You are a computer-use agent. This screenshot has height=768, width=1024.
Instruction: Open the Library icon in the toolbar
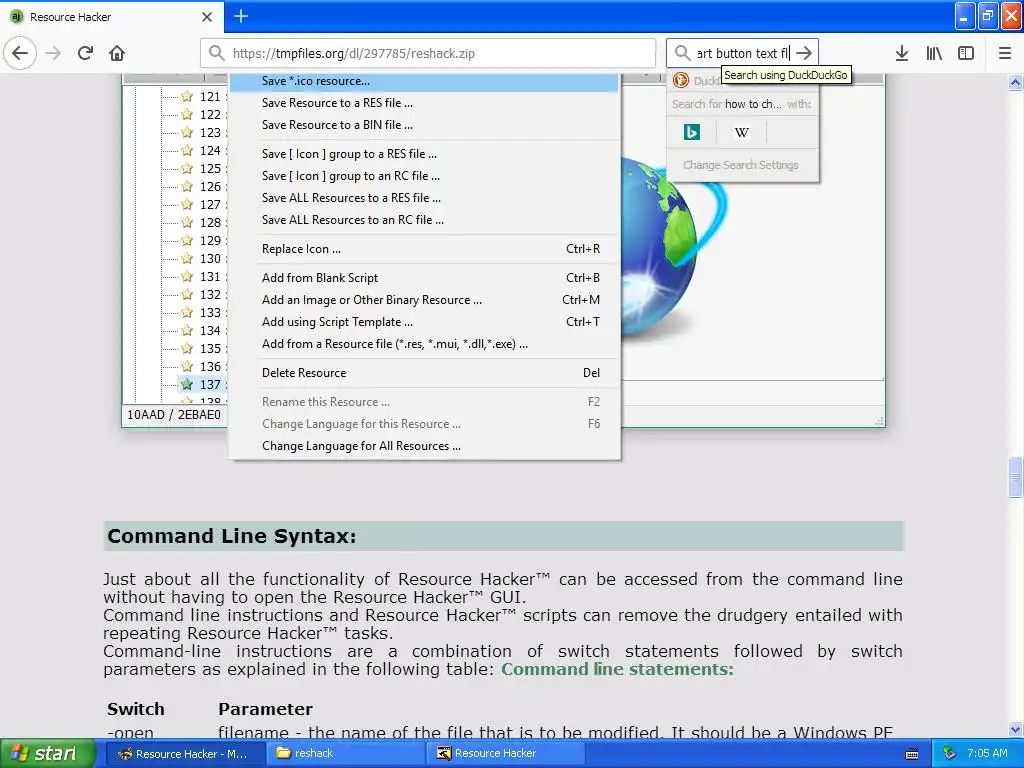coord(934,53)
